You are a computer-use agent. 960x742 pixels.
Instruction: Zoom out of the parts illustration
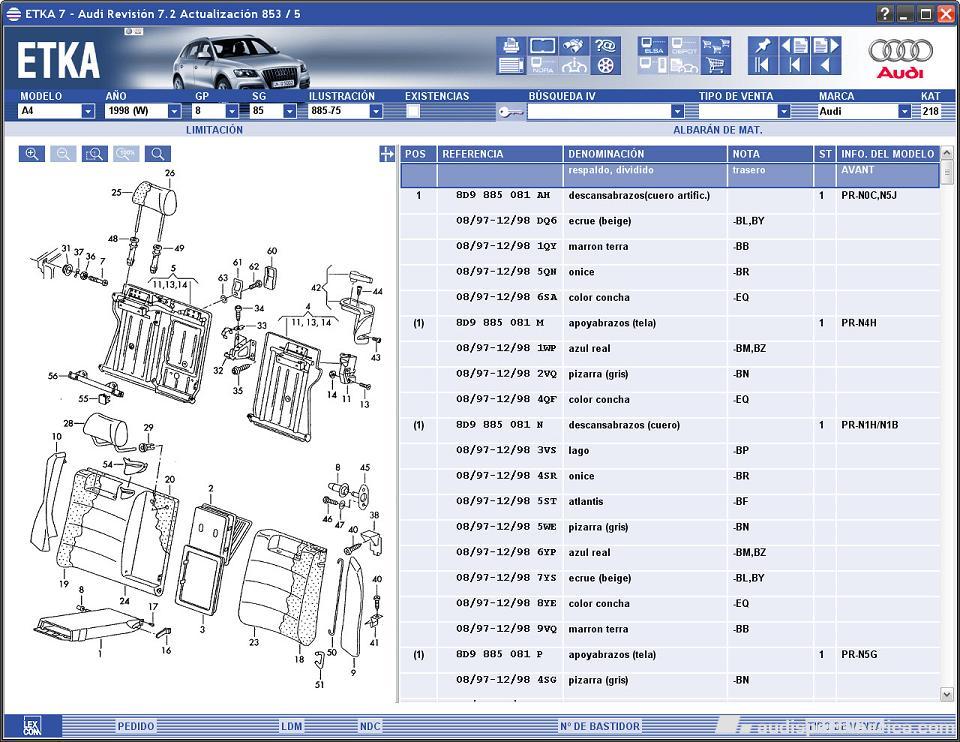pos(63,154)
